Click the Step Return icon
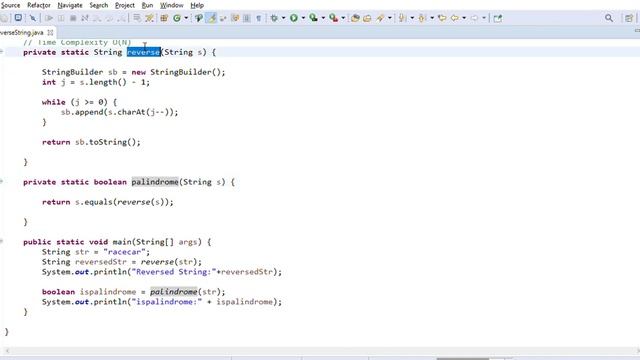 pos(121,18)
